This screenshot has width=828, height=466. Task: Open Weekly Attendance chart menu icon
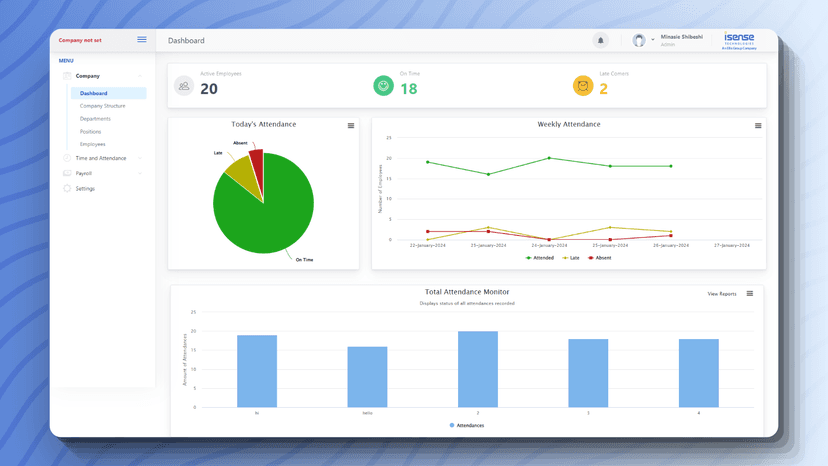click(758, 126)
